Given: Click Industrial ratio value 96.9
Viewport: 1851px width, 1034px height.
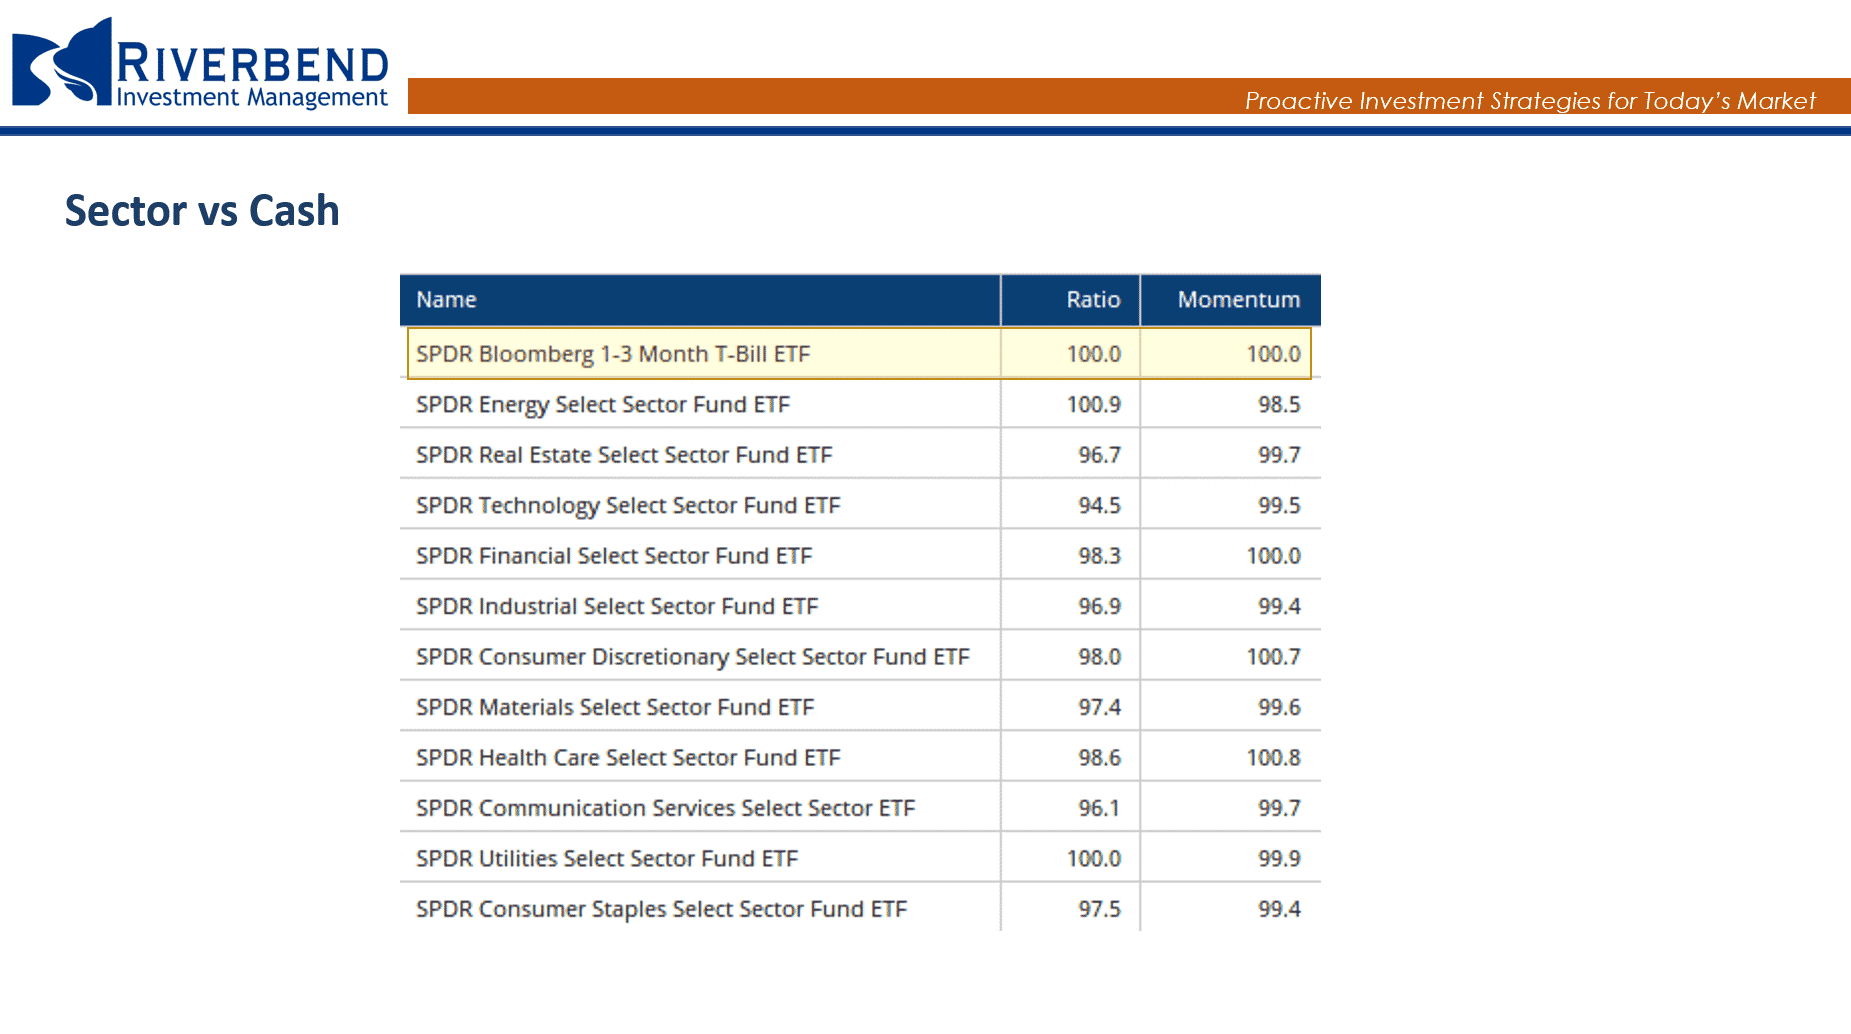Looking at the screenshot, I should (x=1099, y=606).
